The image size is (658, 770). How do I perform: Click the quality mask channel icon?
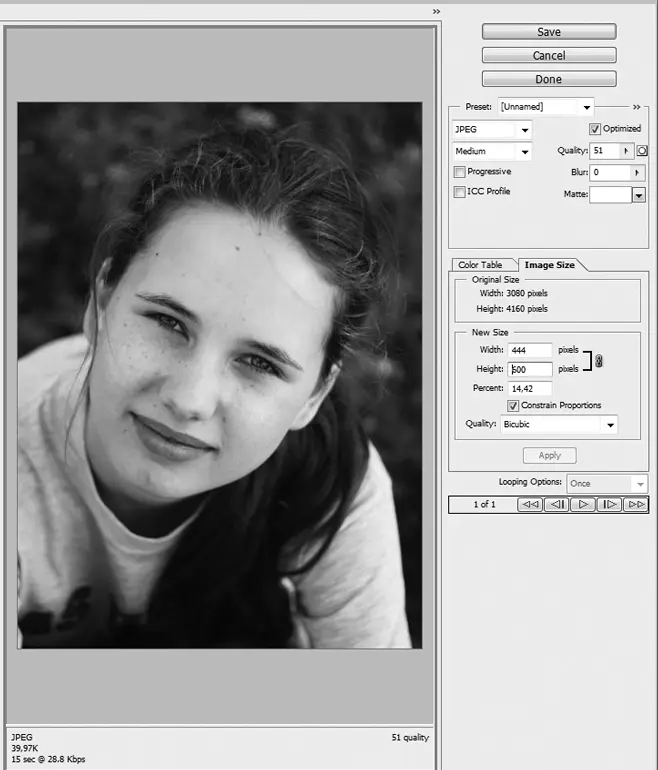pyautogui.click(x=643, y=151)
